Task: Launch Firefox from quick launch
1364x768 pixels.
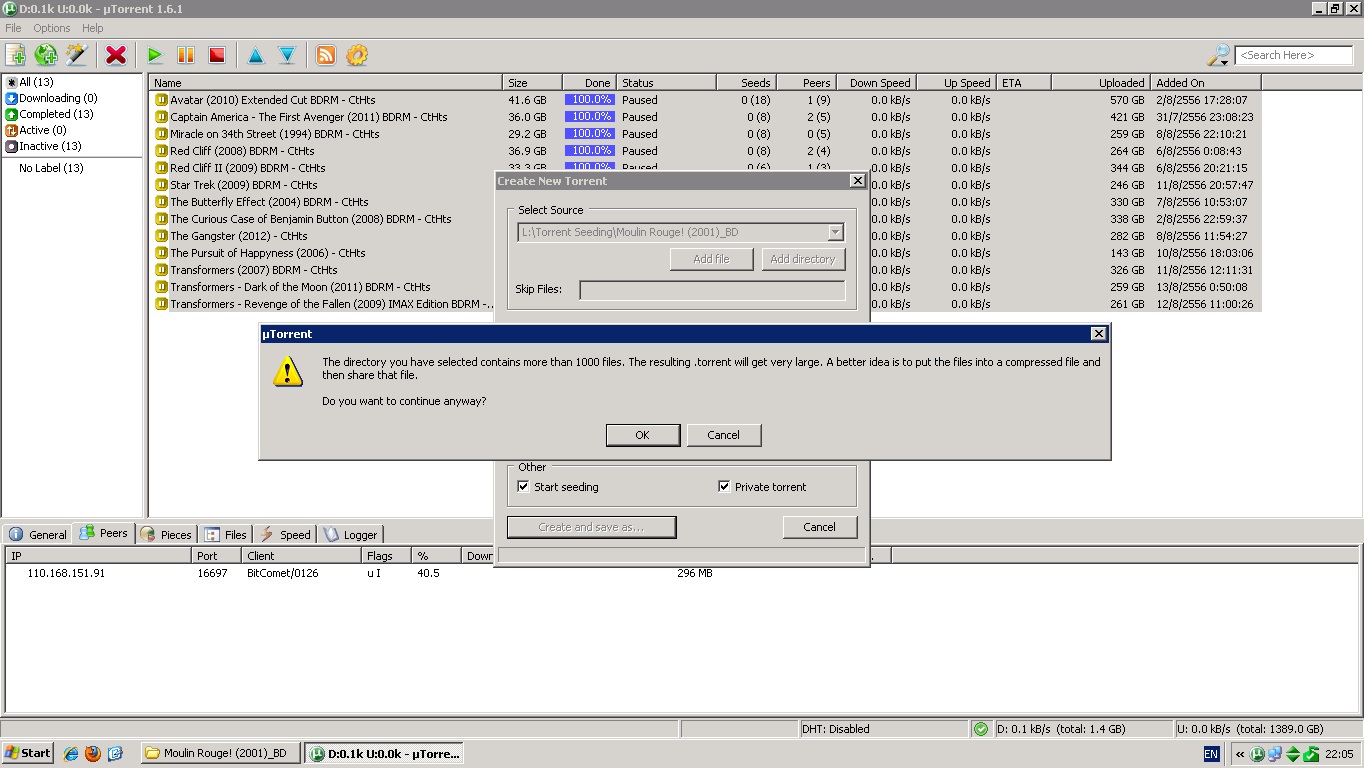Action: pos(93,753)
